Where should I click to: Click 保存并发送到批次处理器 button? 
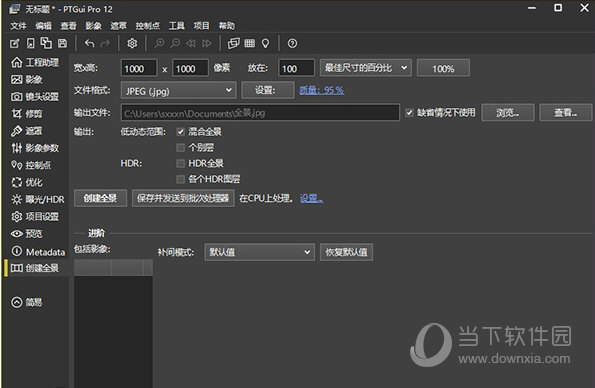(x=183, y=198)
